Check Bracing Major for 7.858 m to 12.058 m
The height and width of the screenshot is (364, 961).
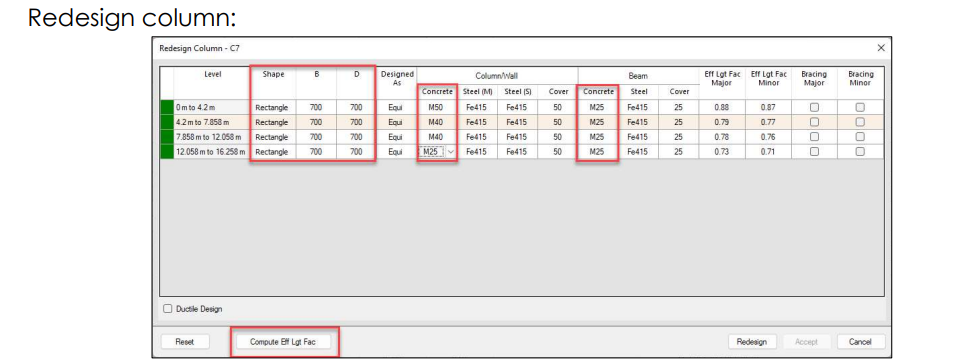coord(814,137)
